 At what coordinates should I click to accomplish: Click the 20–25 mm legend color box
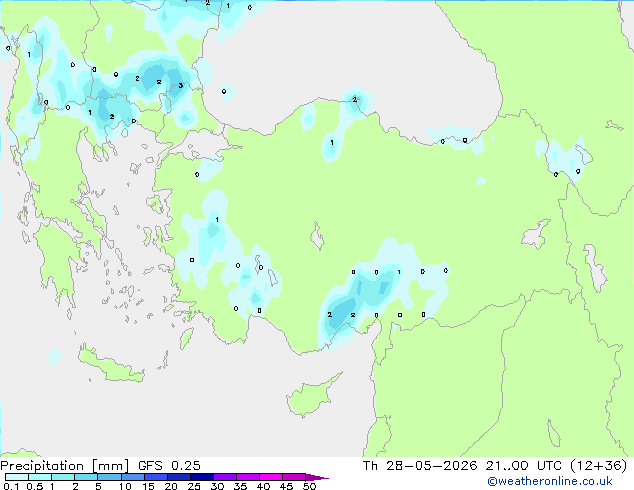179,477
